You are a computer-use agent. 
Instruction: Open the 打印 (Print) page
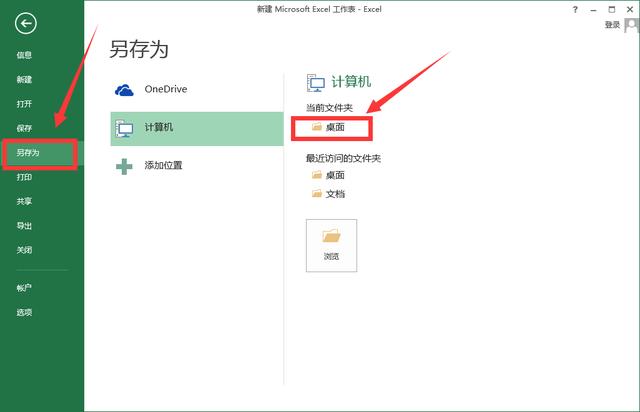(x=24, y=177)
